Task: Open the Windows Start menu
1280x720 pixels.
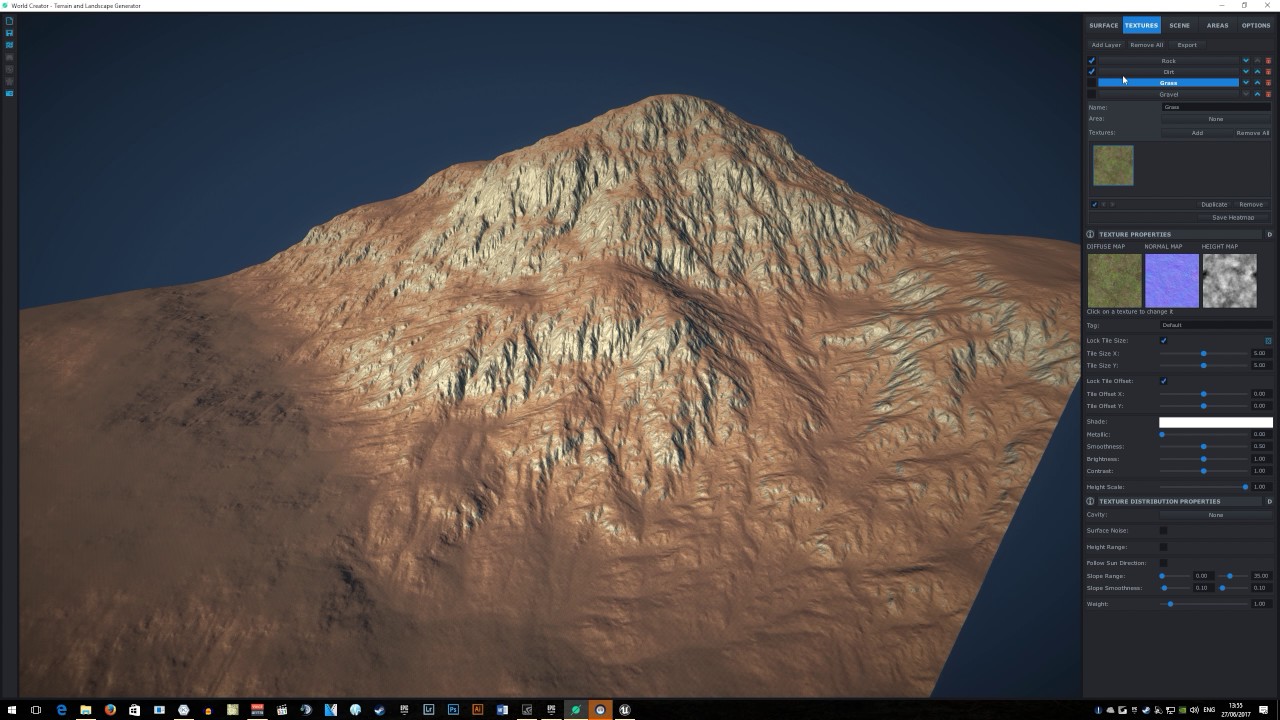Action: (x=12, y=710)
